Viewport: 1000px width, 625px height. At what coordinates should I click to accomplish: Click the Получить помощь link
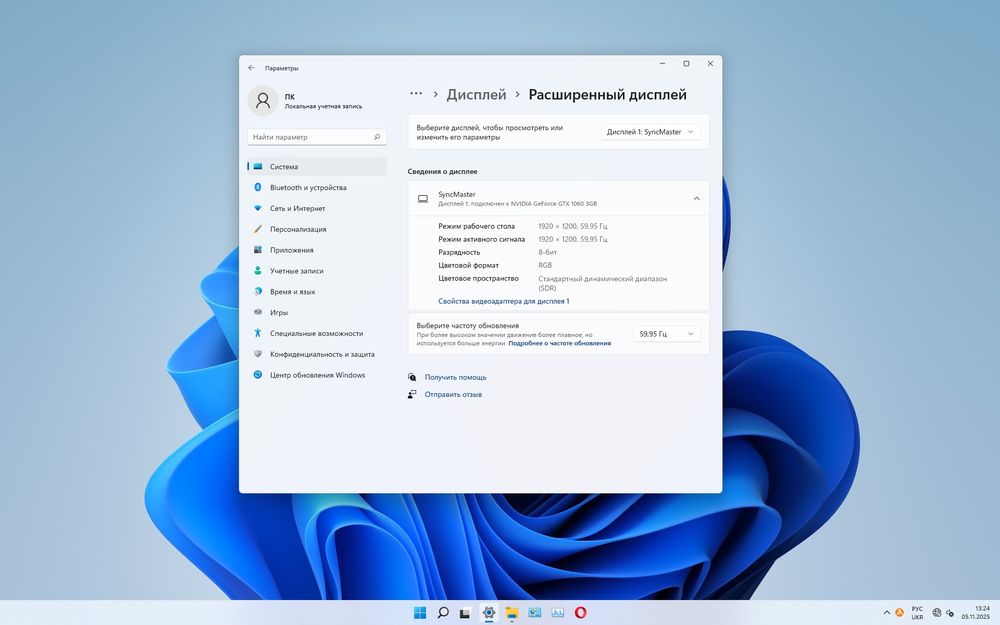point(455,378)
